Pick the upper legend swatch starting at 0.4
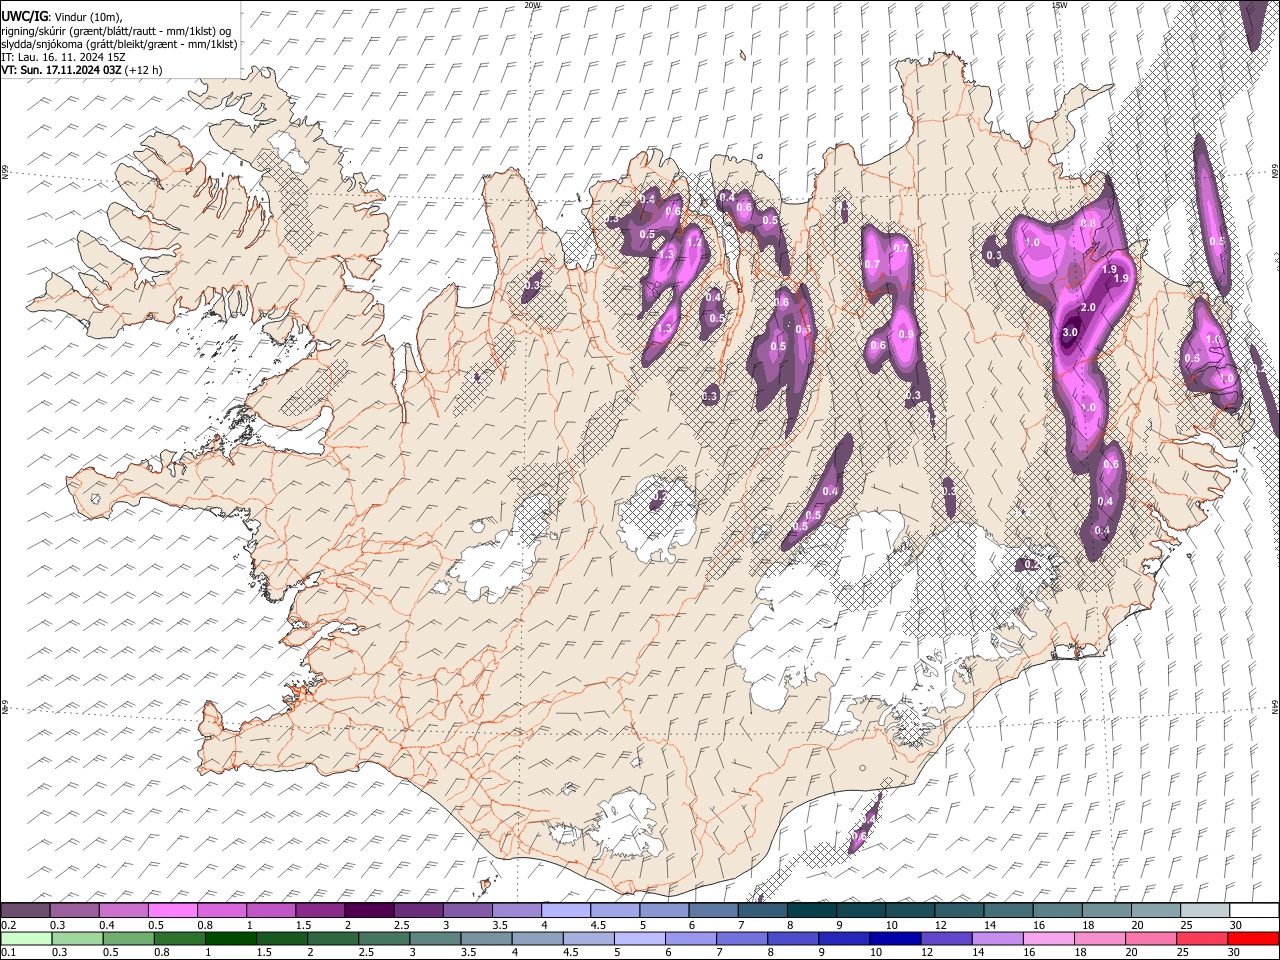The width and height of the screenshot is (1280, 960). [123, 911]
